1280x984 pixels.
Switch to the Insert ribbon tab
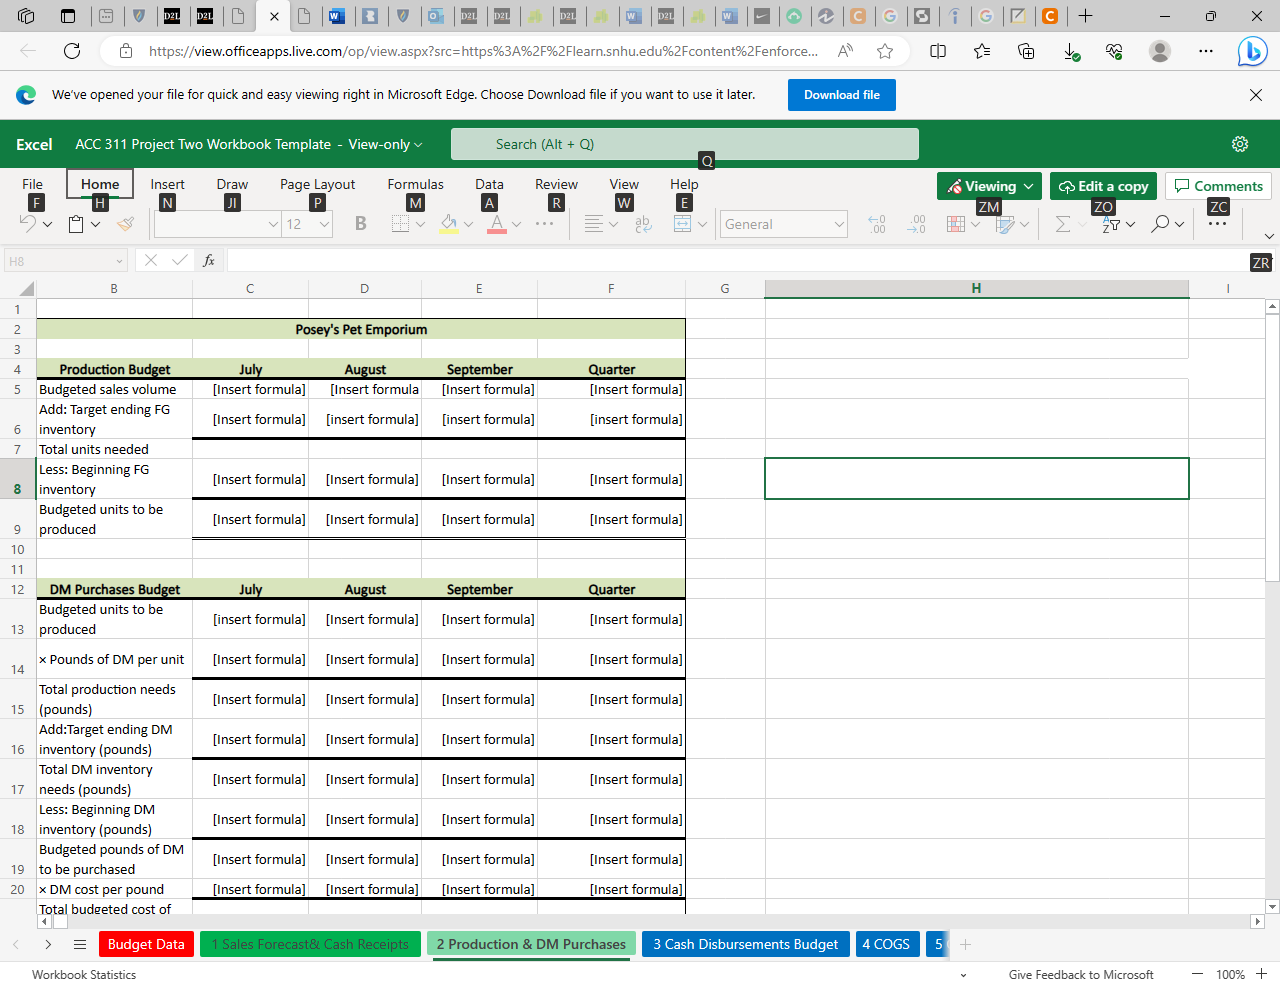(x=167, y=184)
